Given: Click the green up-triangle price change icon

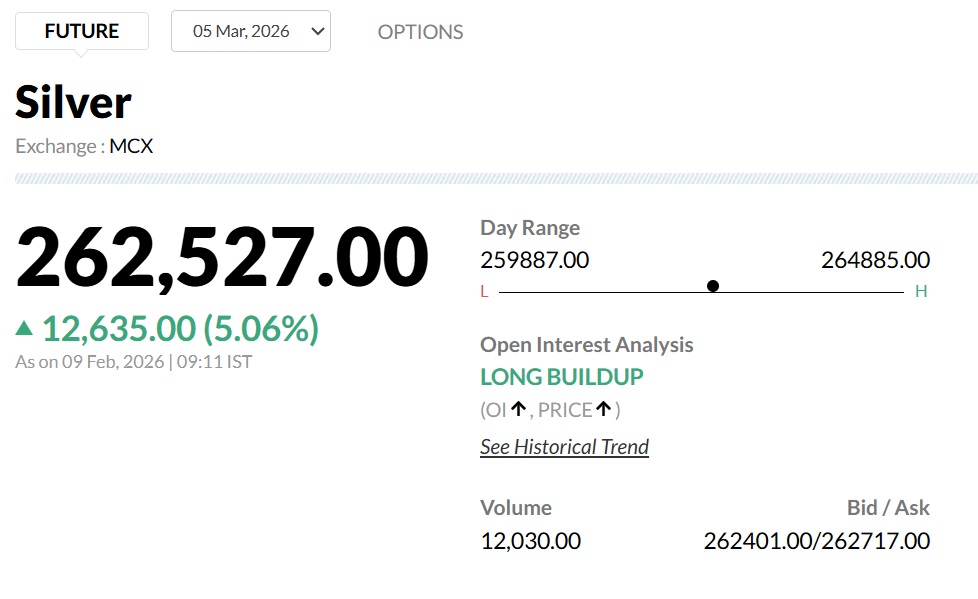Looking at the screenshot, I should click(24, 327).
